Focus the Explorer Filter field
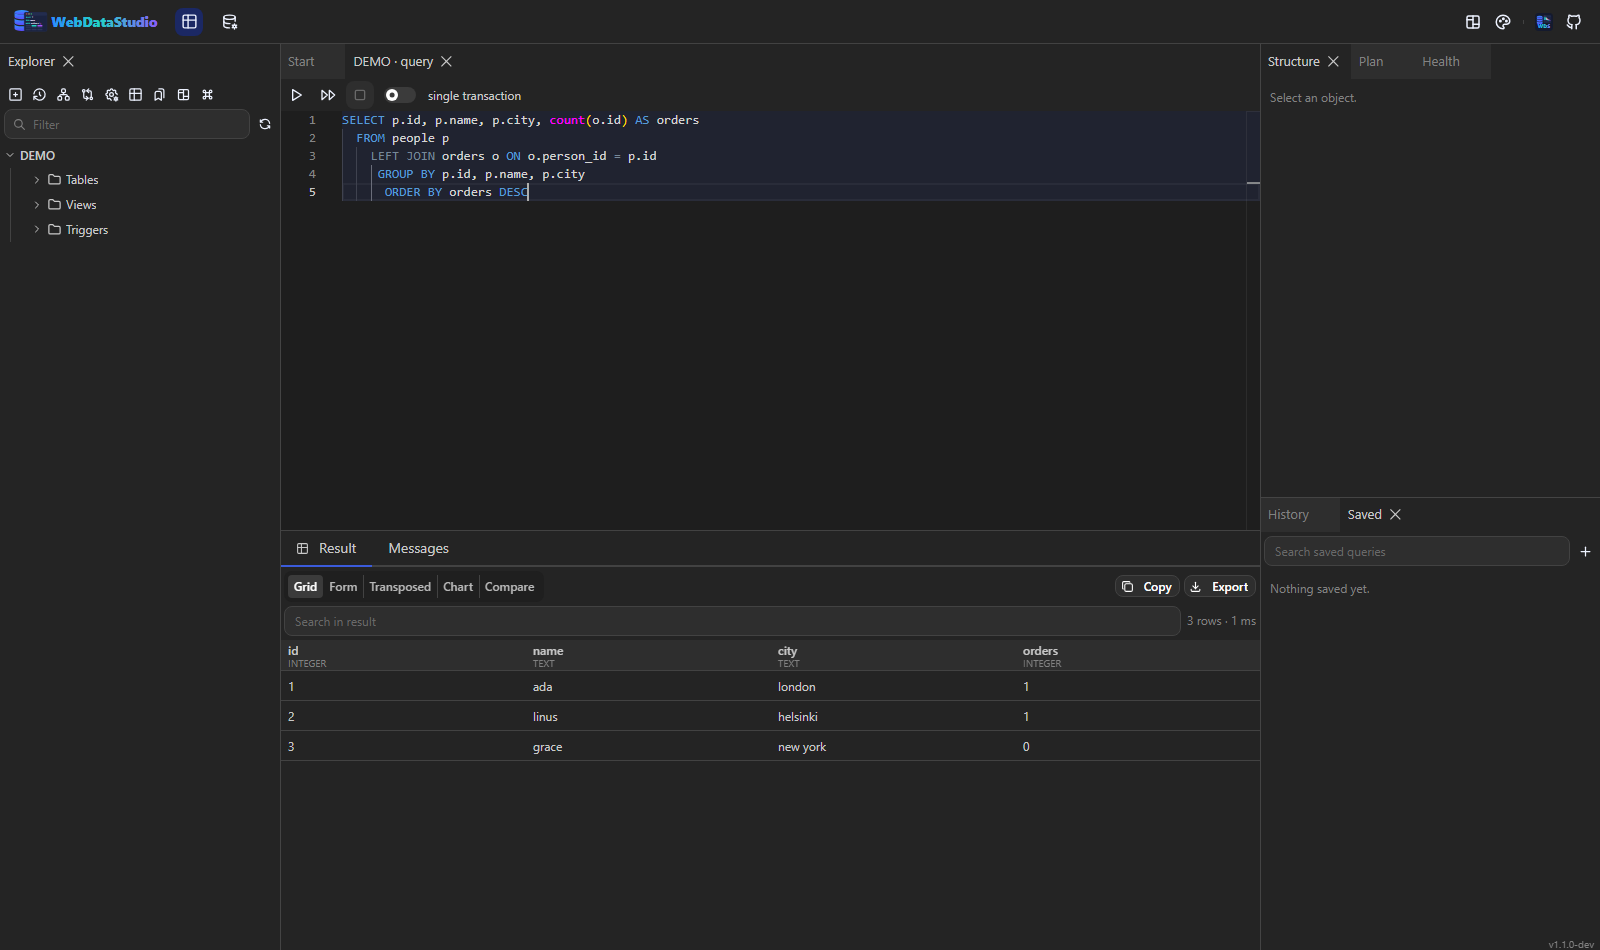 127,124
